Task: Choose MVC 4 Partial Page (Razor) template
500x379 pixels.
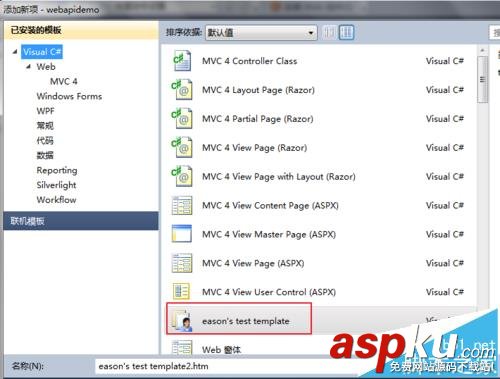Action: 258,119
